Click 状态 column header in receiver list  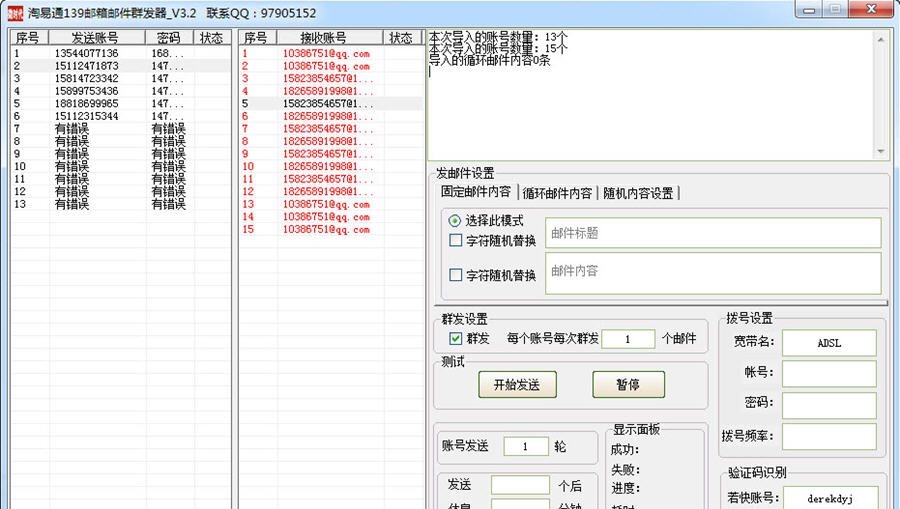(402, 38)
